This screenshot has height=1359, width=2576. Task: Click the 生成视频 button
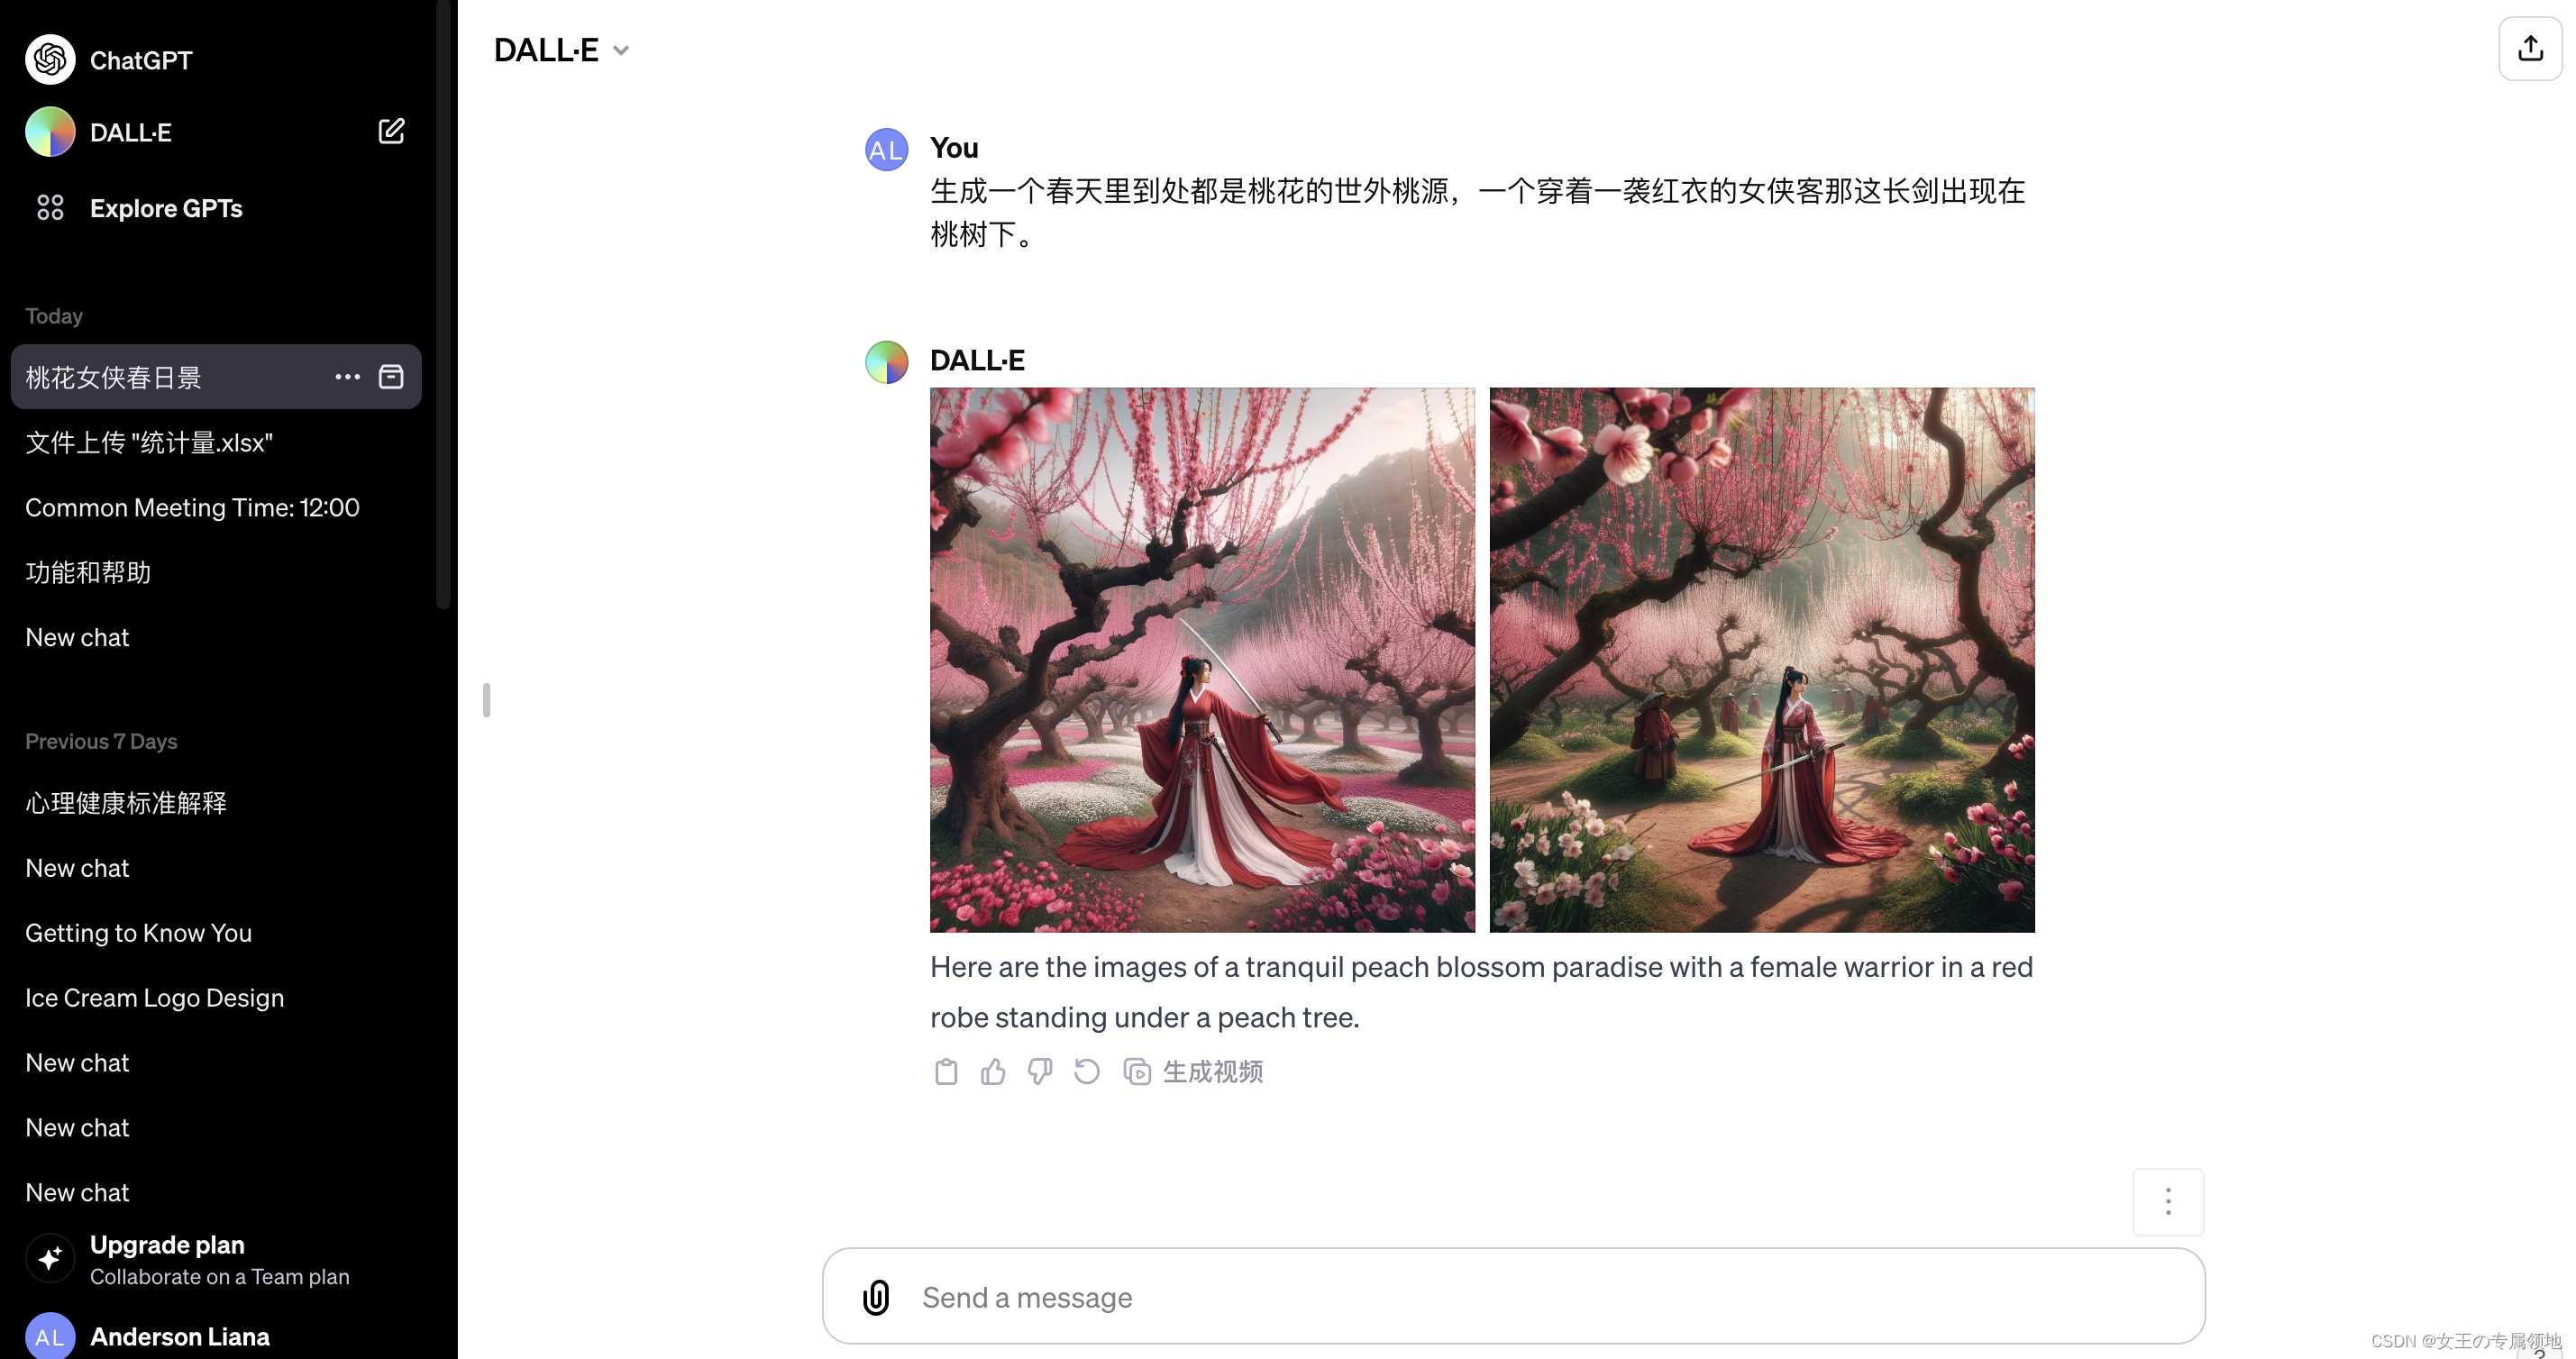point(1194,1072)
